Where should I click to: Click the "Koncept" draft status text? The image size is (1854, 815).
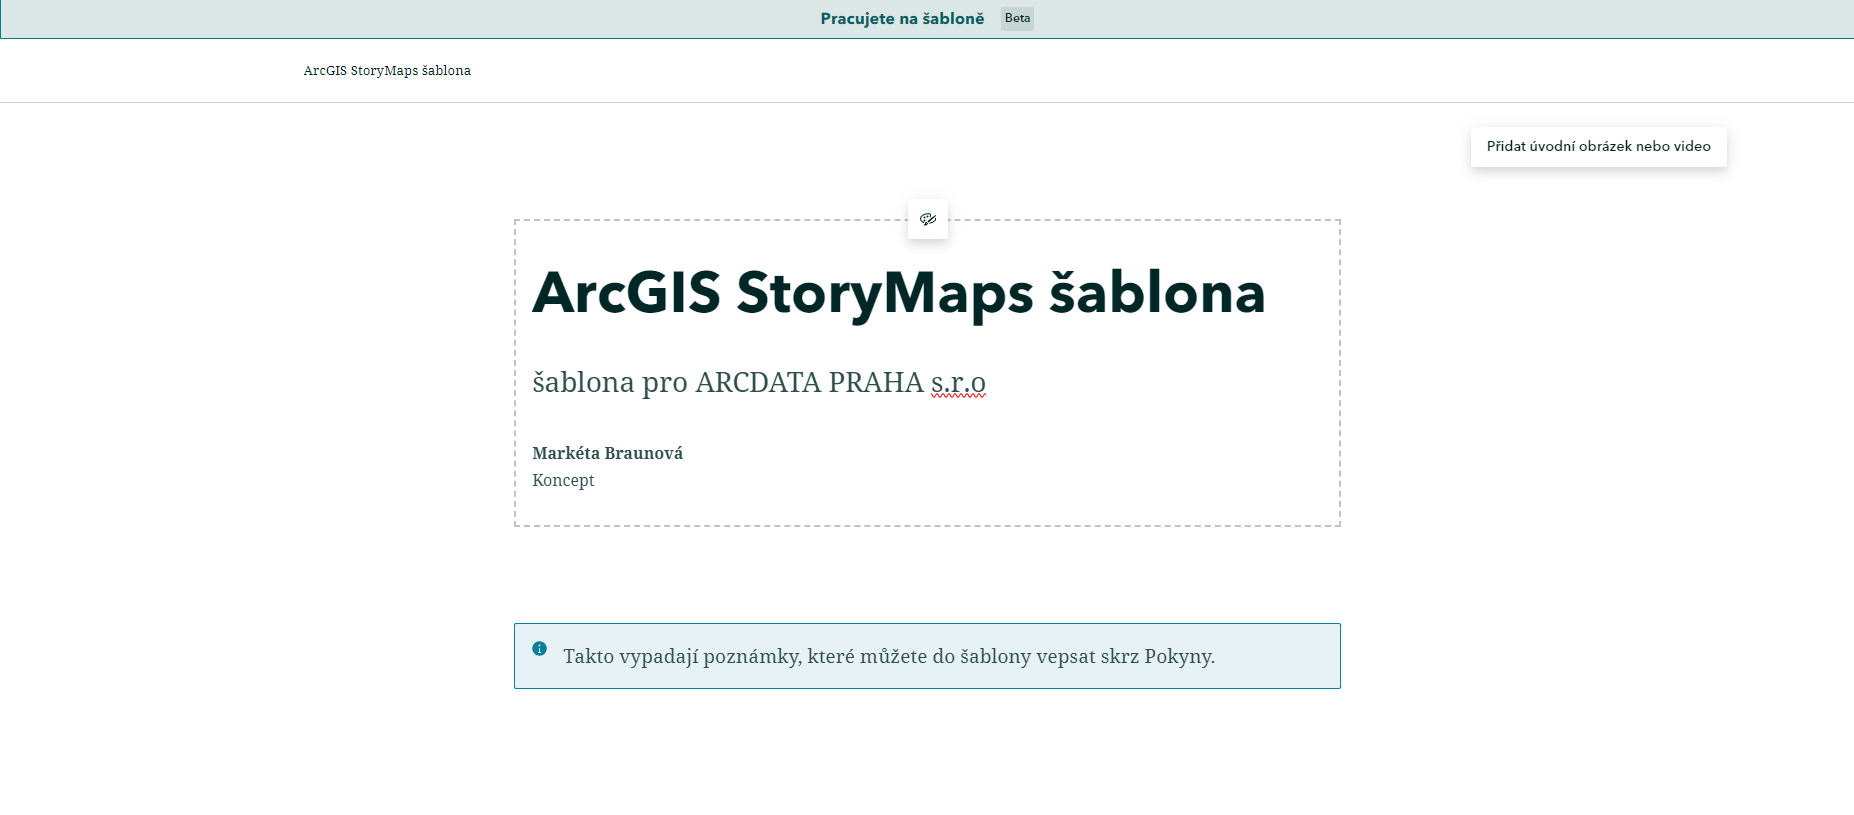tap(563, 480)
